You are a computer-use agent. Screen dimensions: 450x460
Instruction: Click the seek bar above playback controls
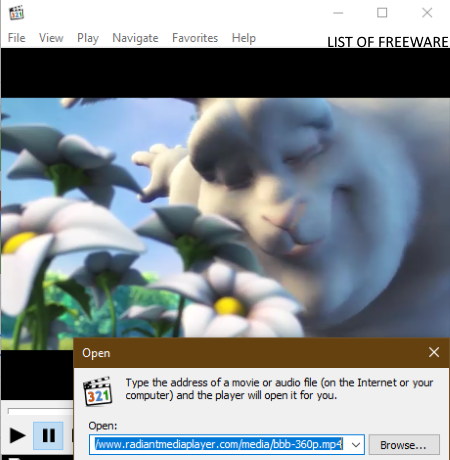[40, 411]
